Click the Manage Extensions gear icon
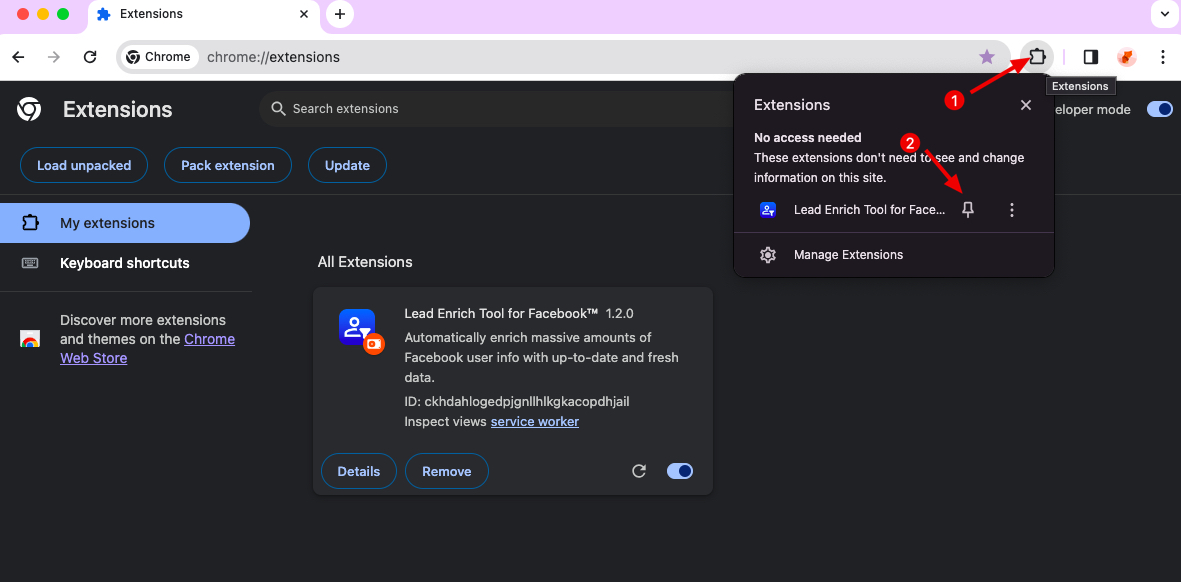 click(x=768, y=255)
